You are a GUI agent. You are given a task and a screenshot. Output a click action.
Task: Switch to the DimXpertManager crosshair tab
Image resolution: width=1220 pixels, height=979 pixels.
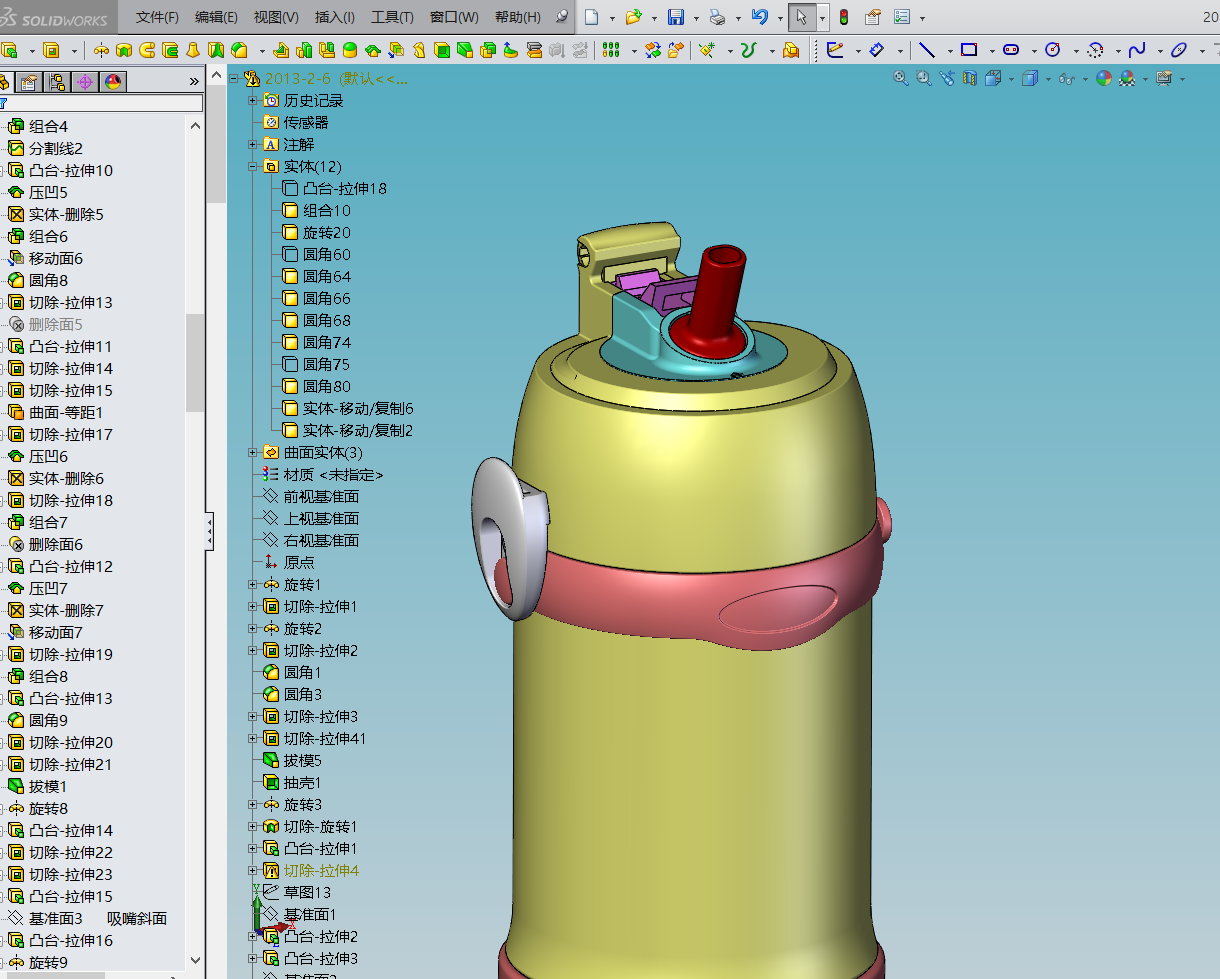85,82
